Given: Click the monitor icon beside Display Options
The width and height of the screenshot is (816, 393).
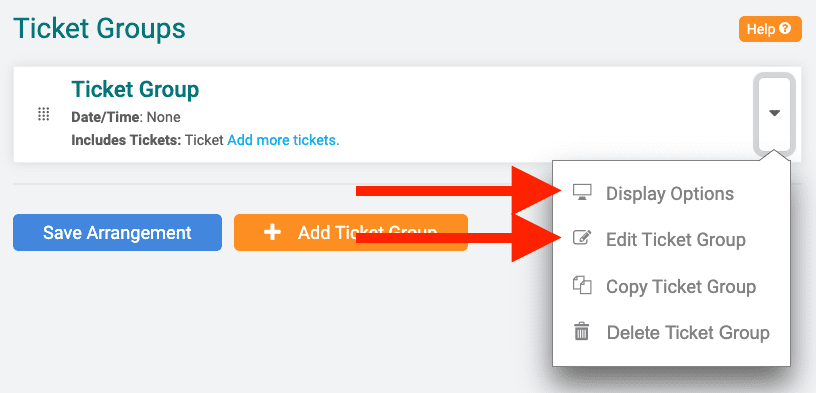Looking at the screenshot, I should click(x=582, y=193).
